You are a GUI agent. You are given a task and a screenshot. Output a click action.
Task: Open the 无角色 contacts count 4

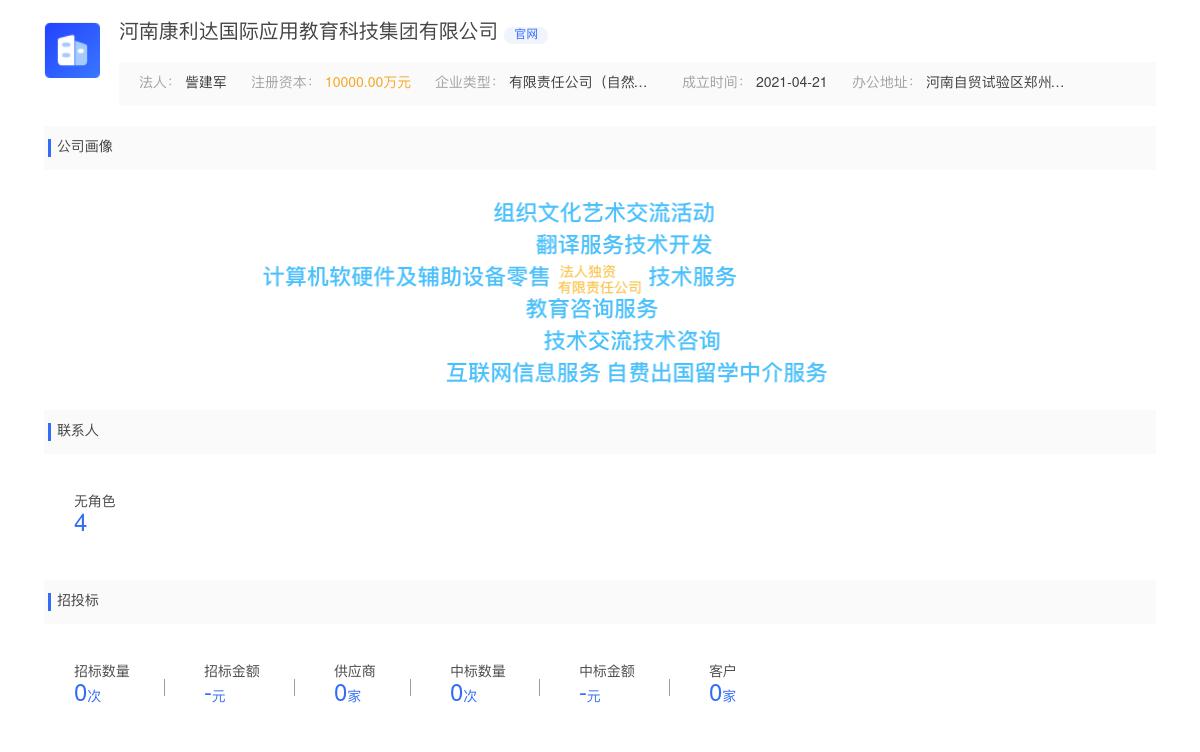pos(81,523)
